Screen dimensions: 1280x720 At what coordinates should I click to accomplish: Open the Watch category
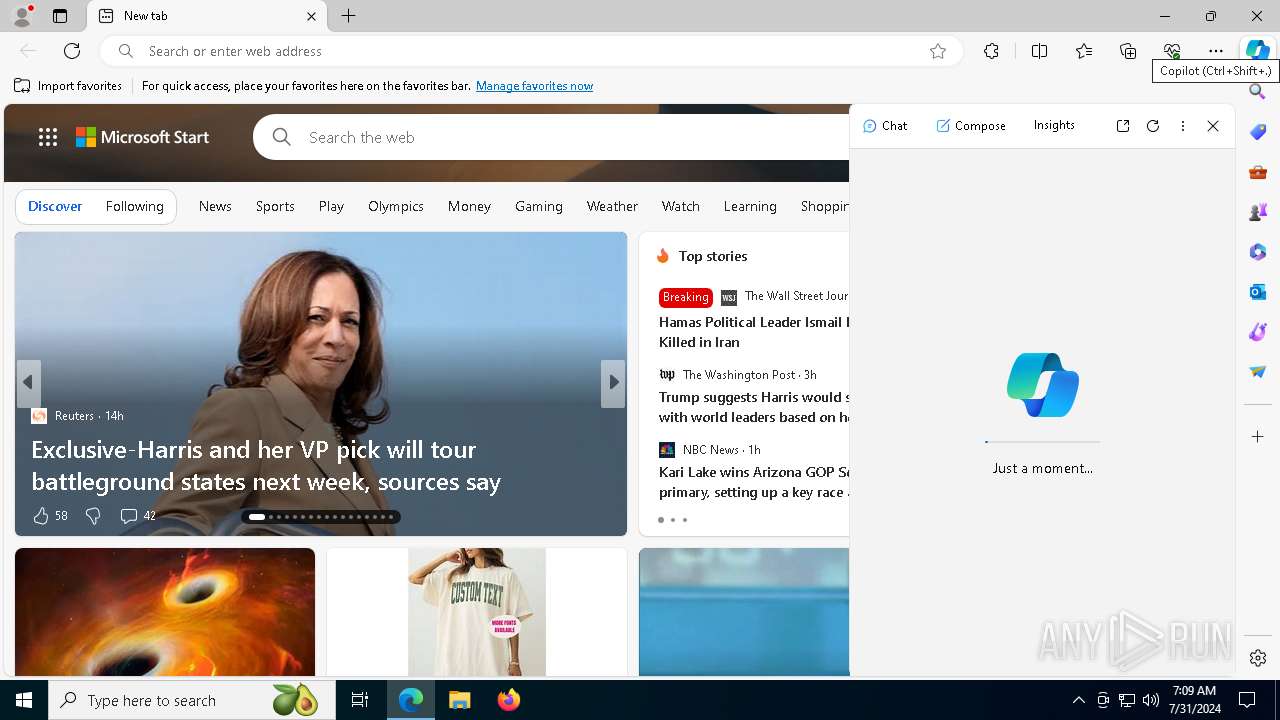pos(681,206)
